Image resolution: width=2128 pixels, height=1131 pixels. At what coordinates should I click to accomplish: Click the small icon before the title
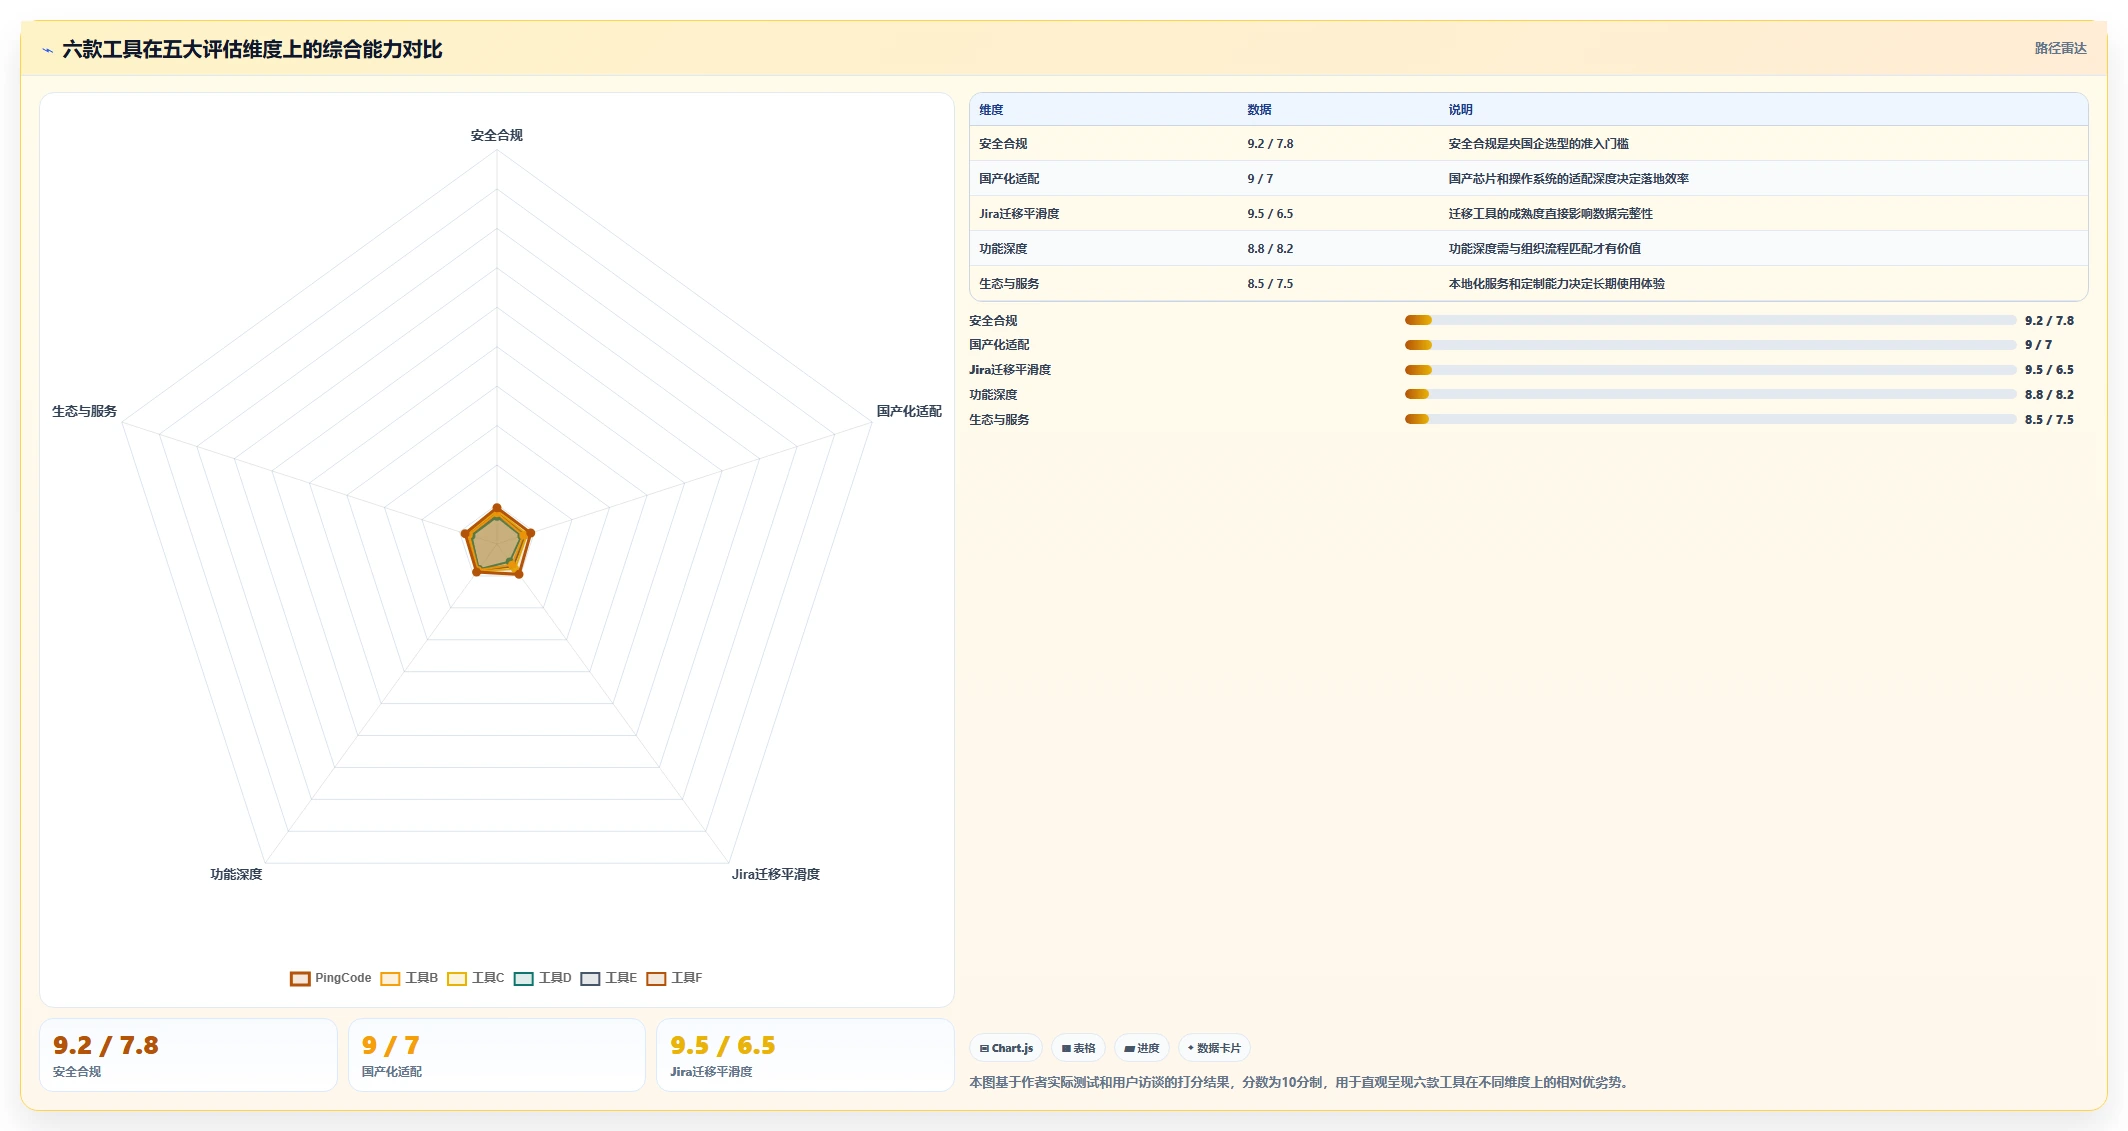pyautogui.click(x=47, y=50)
